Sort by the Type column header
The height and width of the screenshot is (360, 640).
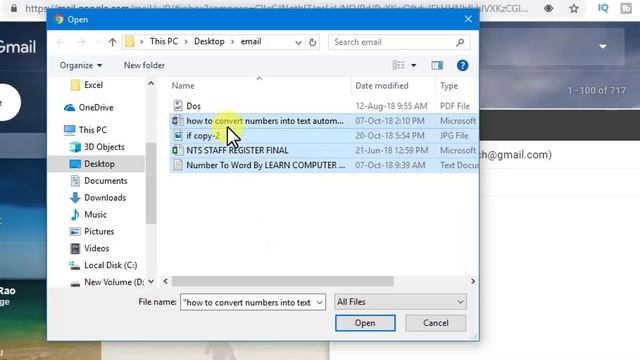coord(449,86)
